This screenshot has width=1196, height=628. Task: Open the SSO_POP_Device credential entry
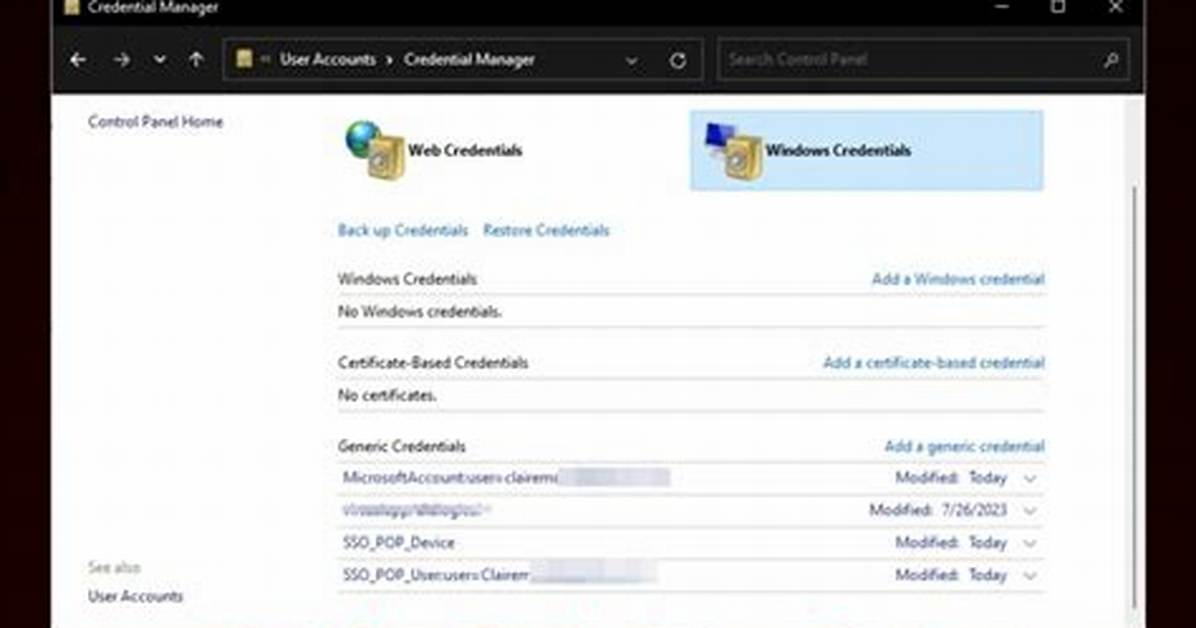coord(691,543)
